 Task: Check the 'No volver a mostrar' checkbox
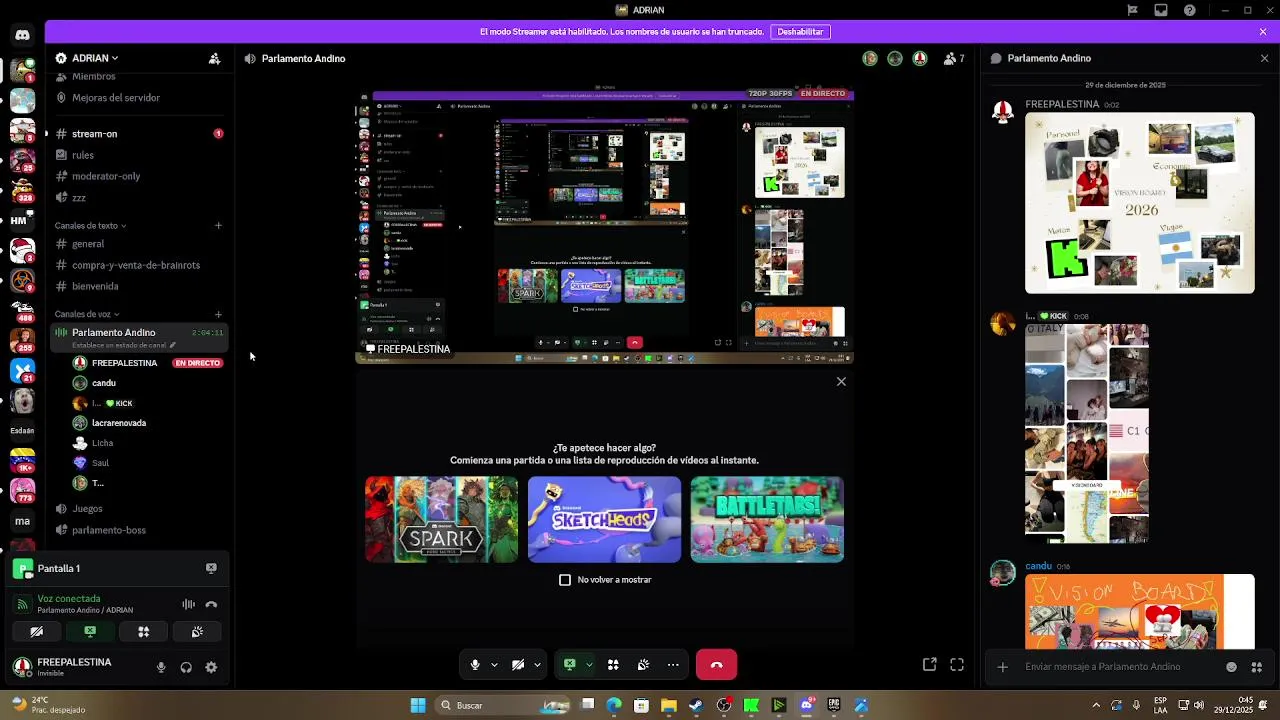[565, 580]
